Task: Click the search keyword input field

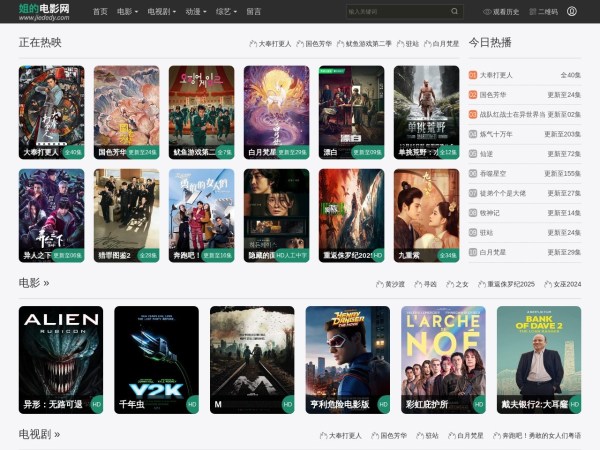Action: click(x=396, y=12)
